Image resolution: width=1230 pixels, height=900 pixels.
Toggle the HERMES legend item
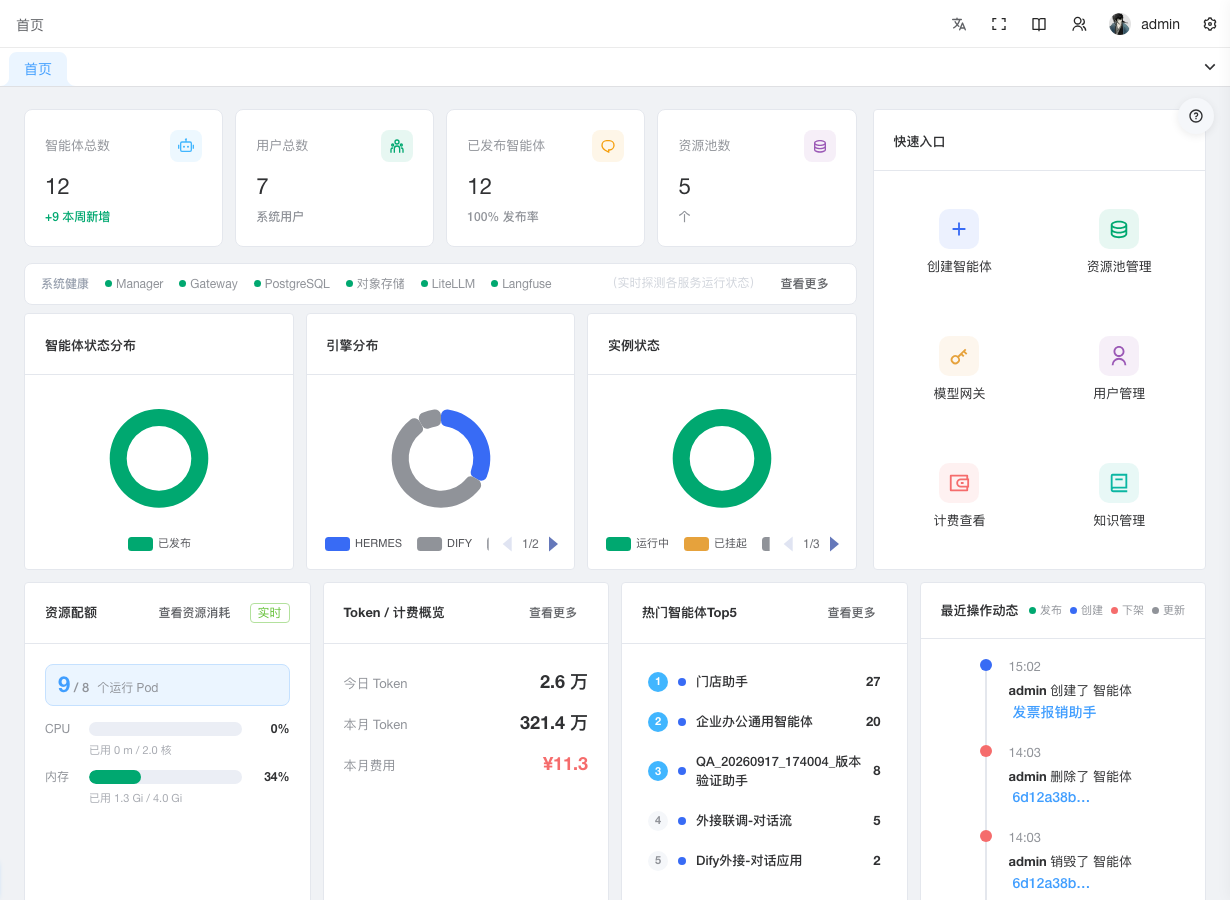tap(364, 544)
